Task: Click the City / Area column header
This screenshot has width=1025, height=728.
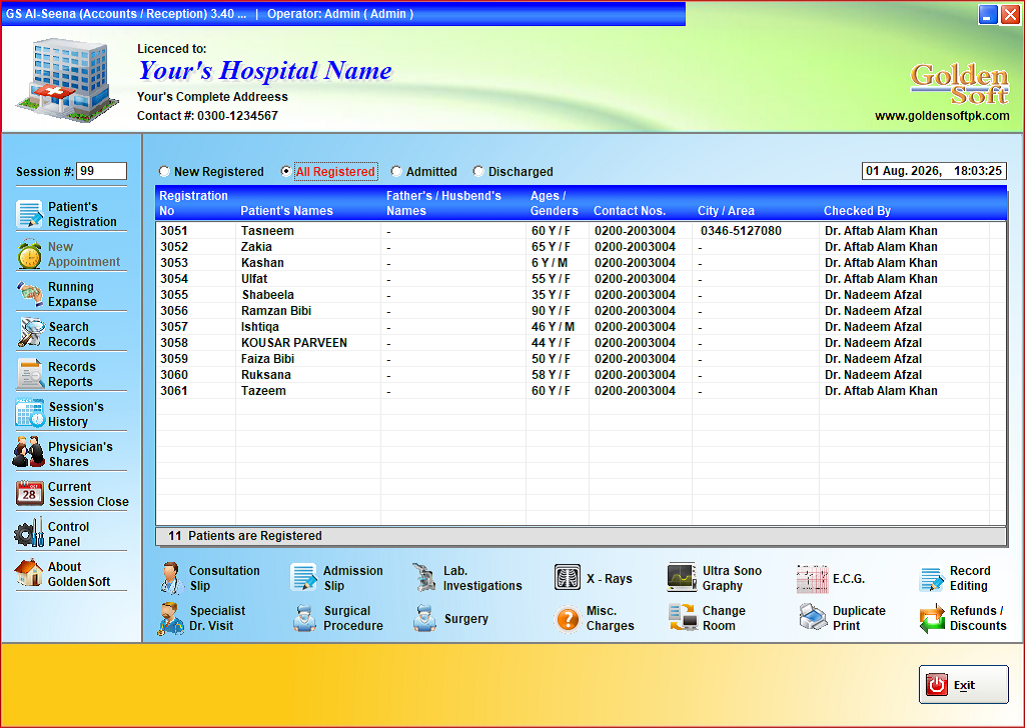Action: coord(726,211)
